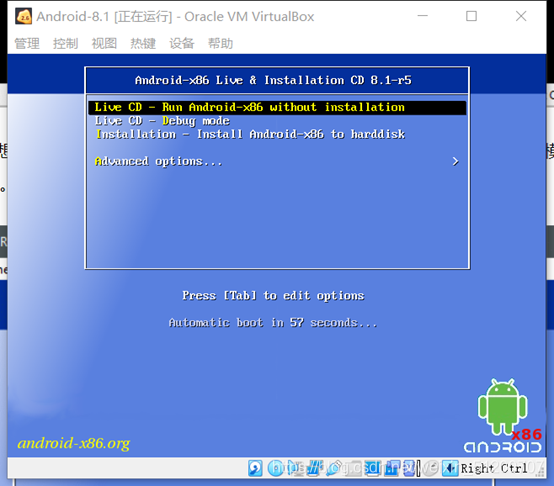Viewport: 554px width, 486px height.
Task: Expand Advanced options submenu arrow
Action: pyautogui.click(x=455, y=161)
